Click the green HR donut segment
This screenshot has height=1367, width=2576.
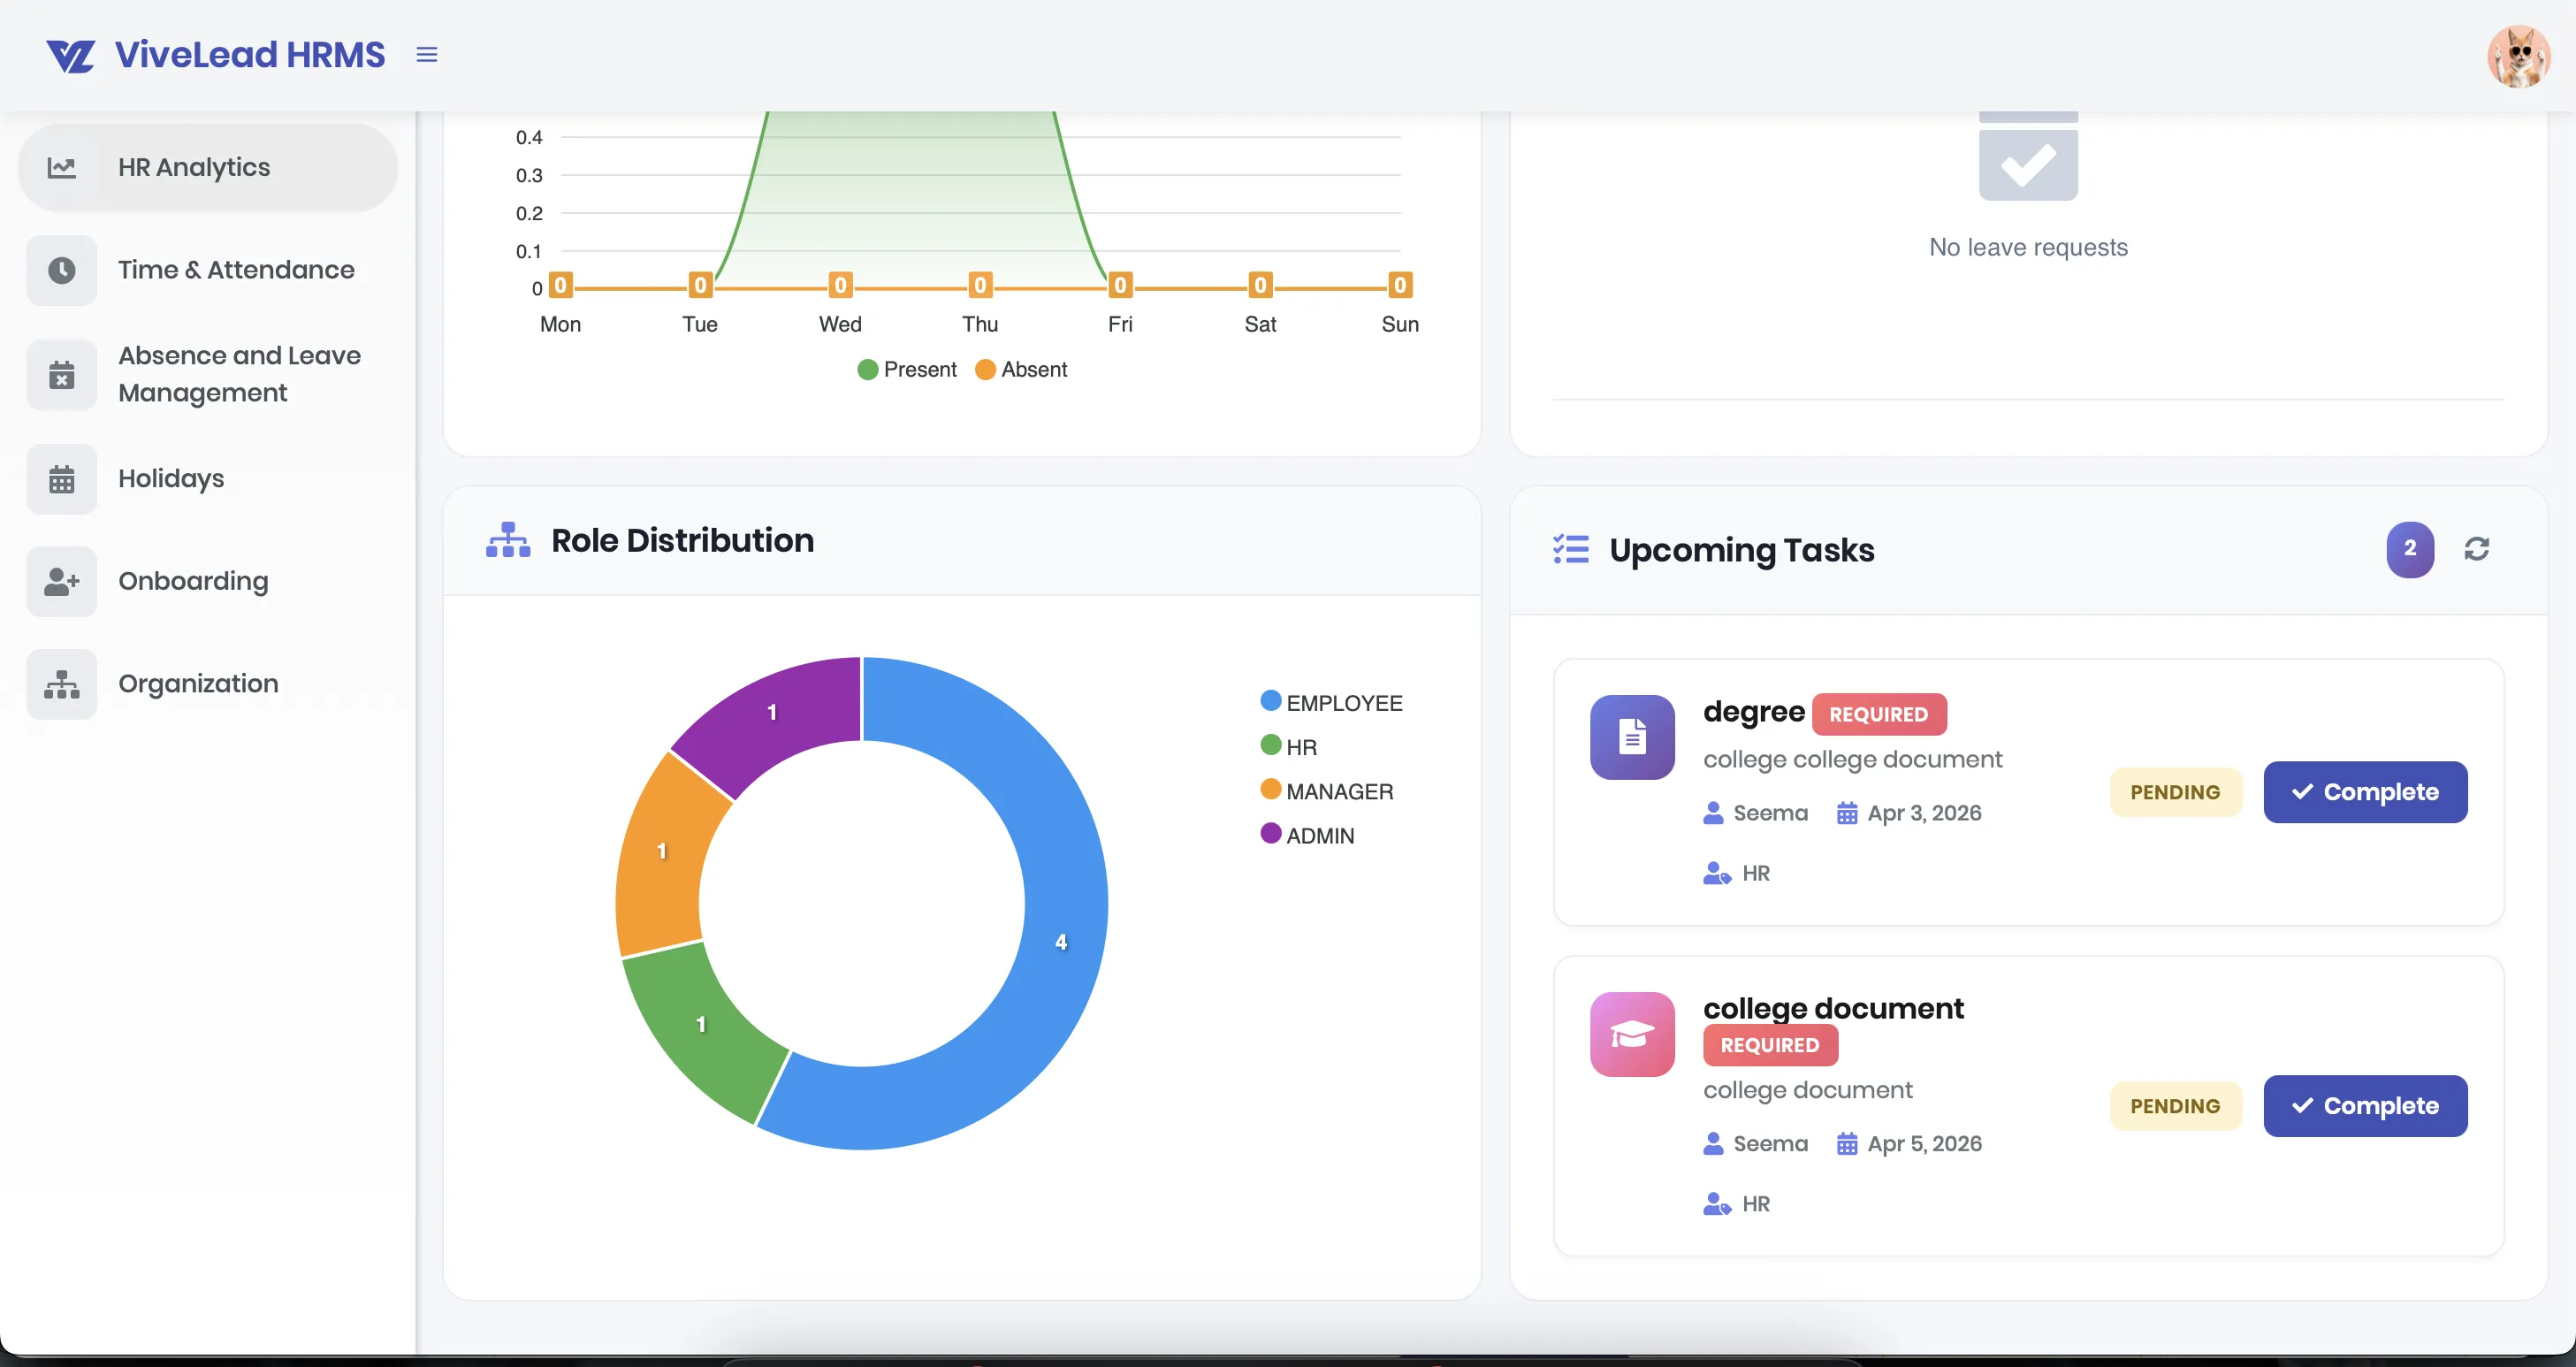701,1024
